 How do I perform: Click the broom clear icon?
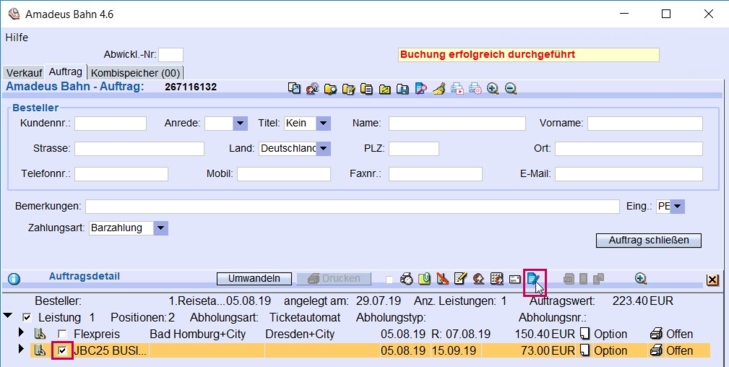pos(439,88)
